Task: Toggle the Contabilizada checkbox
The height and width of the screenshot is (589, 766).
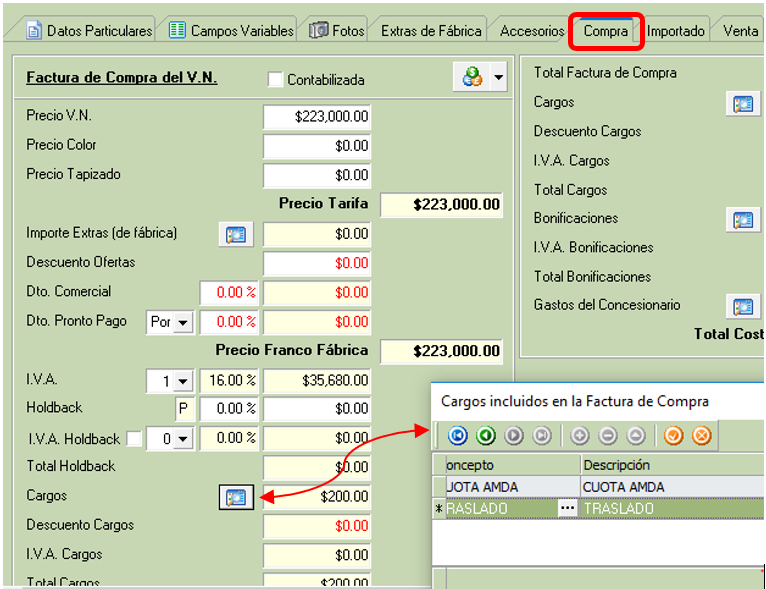Action: click(276, 80)
